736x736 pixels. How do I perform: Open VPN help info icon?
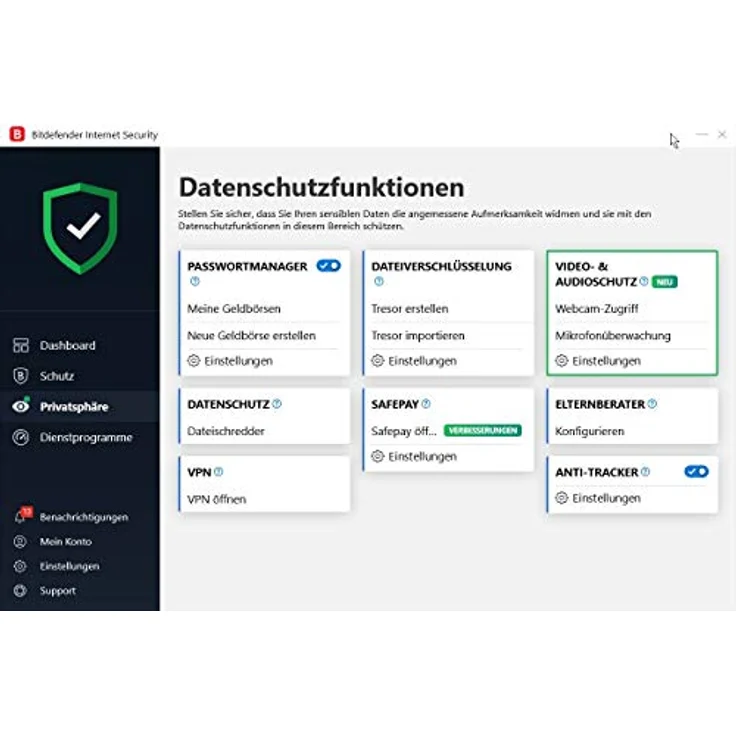coord(219,472)
